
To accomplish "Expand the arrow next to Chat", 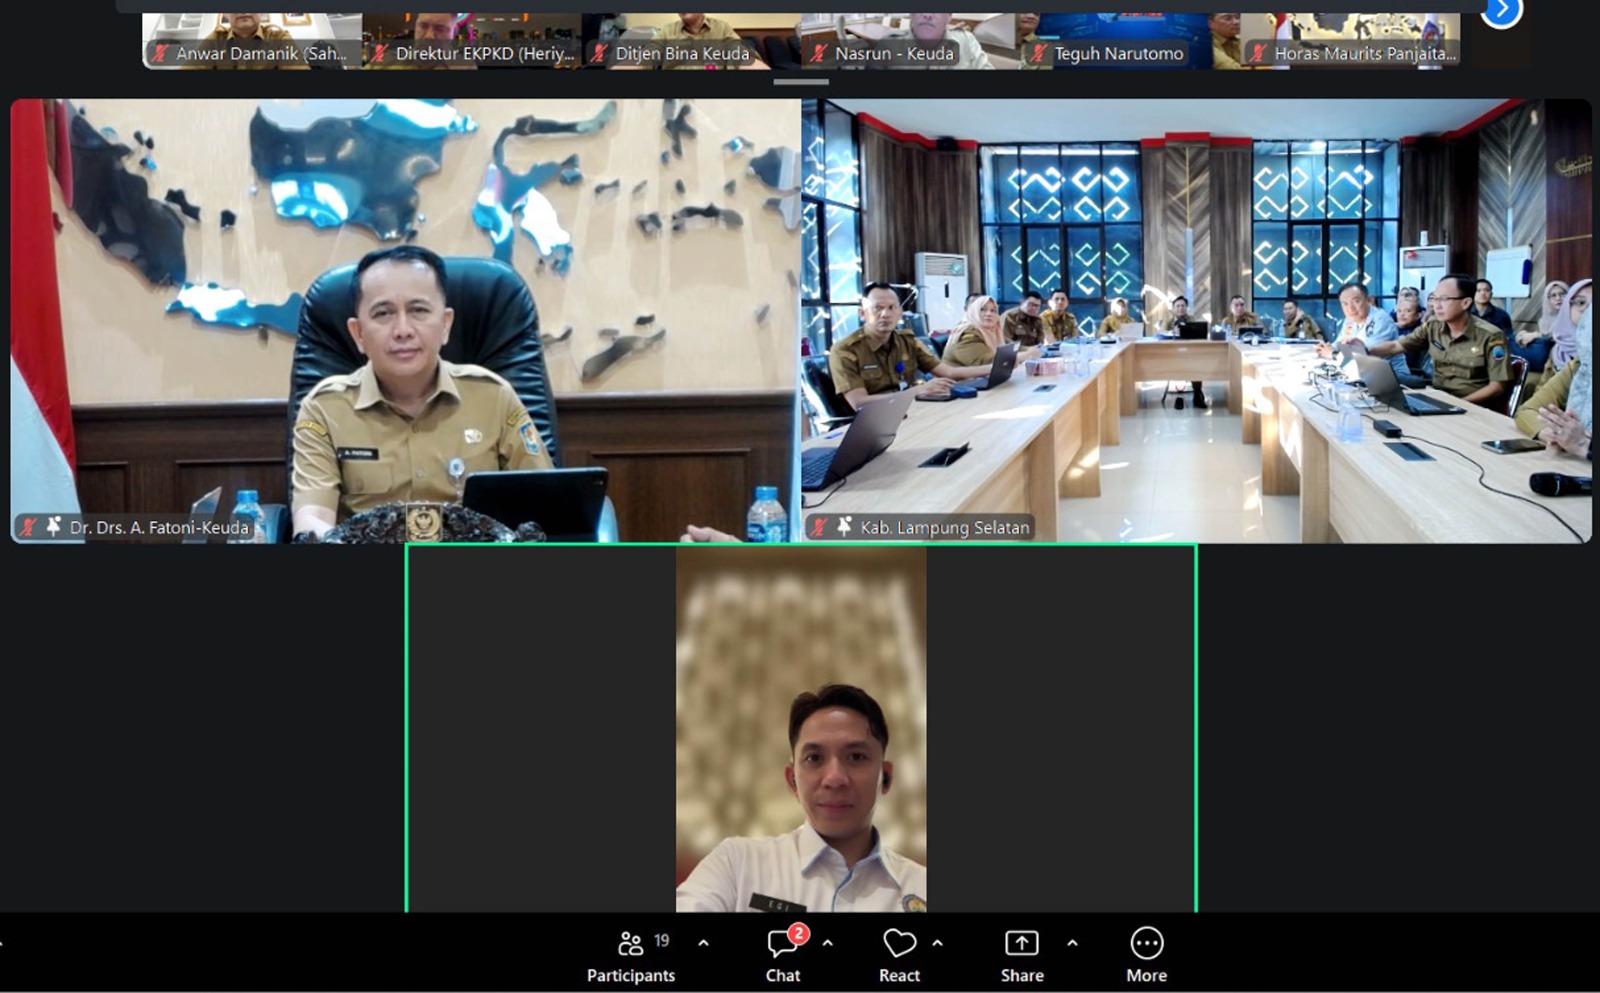I will (x=827, y=943).
